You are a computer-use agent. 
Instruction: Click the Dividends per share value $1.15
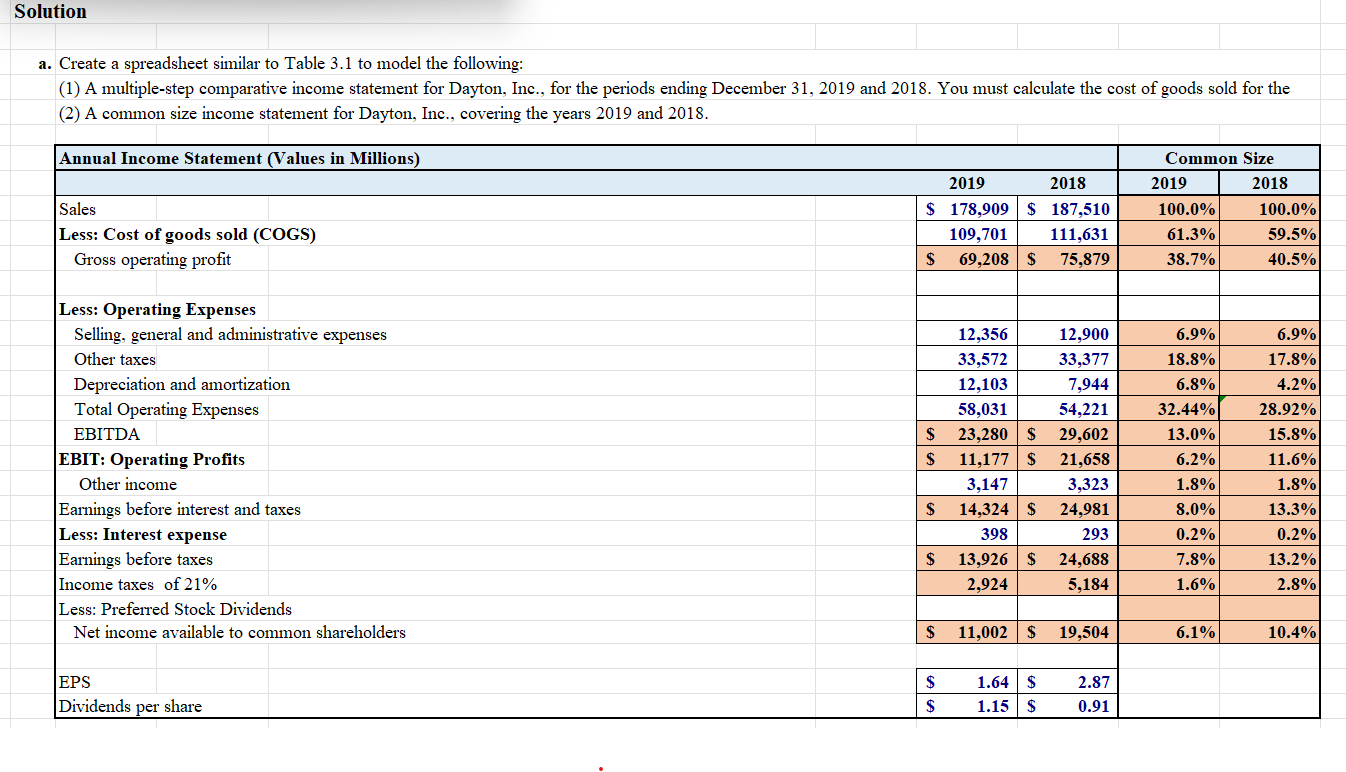click(966, 706)
